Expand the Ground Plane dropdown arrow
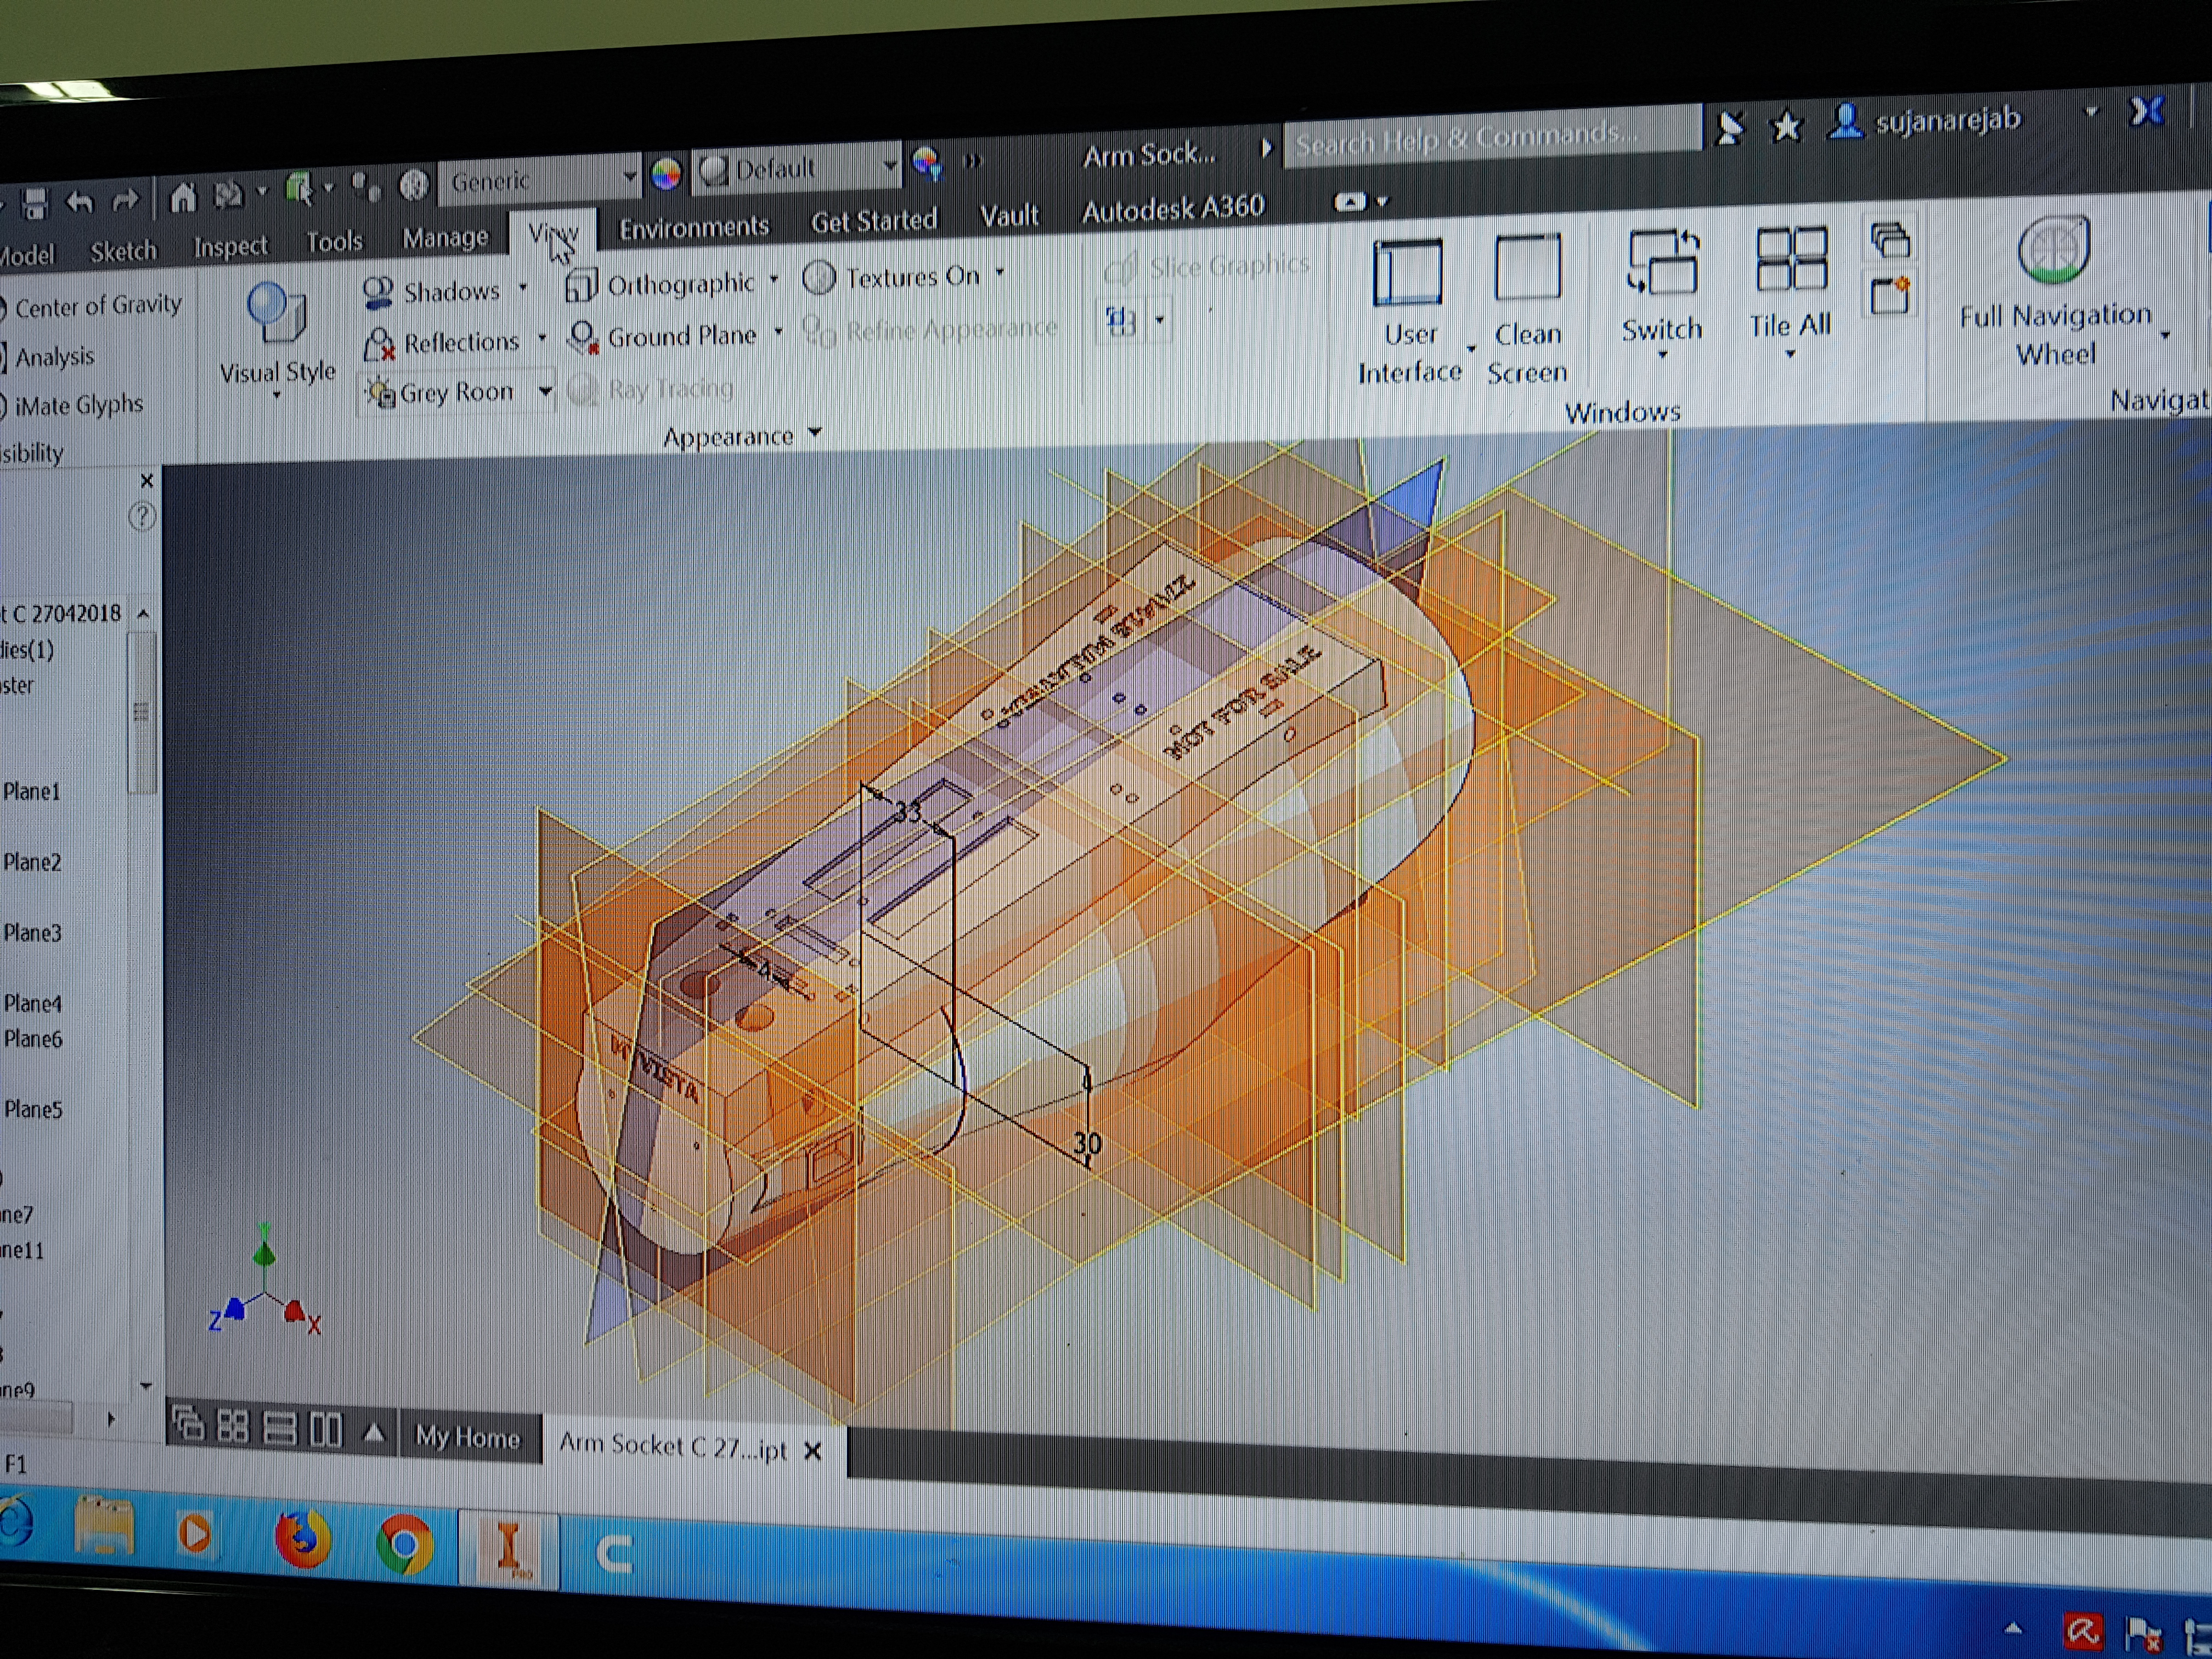 point(778,331)
